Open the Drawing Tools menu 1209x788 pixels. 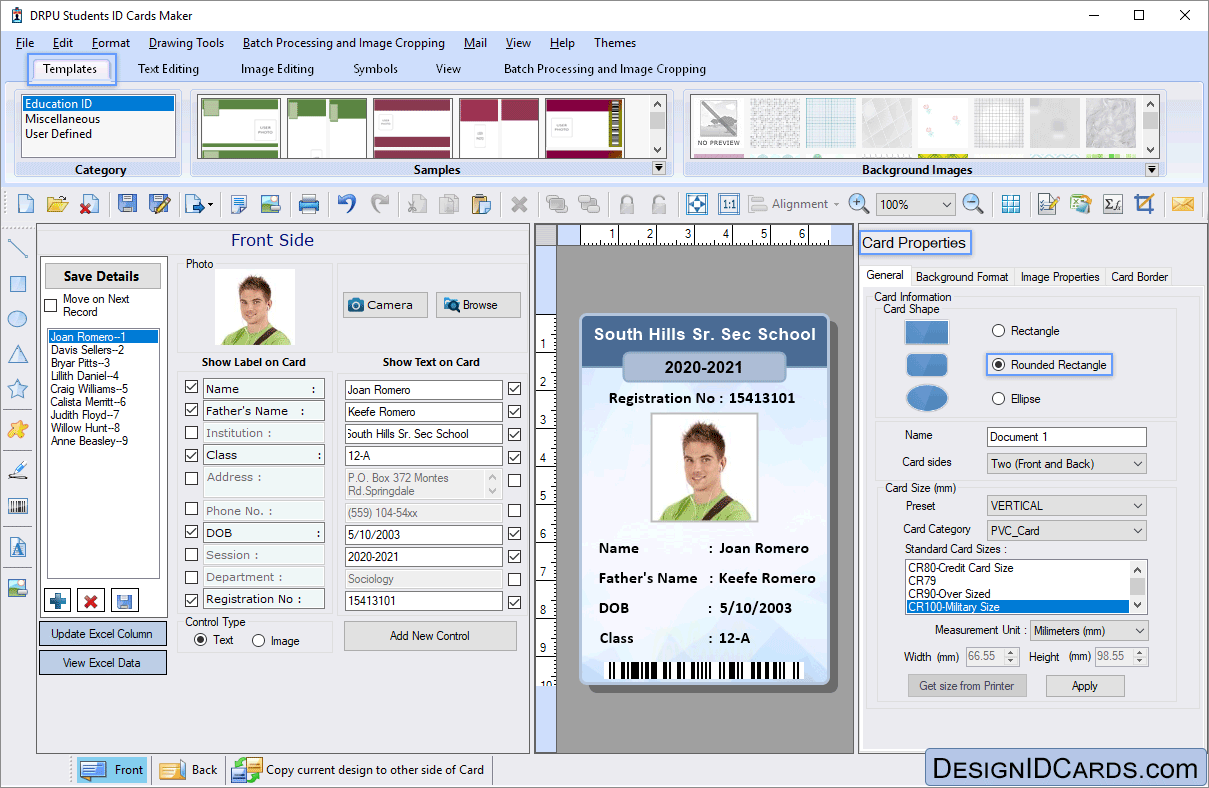[186, 43]
